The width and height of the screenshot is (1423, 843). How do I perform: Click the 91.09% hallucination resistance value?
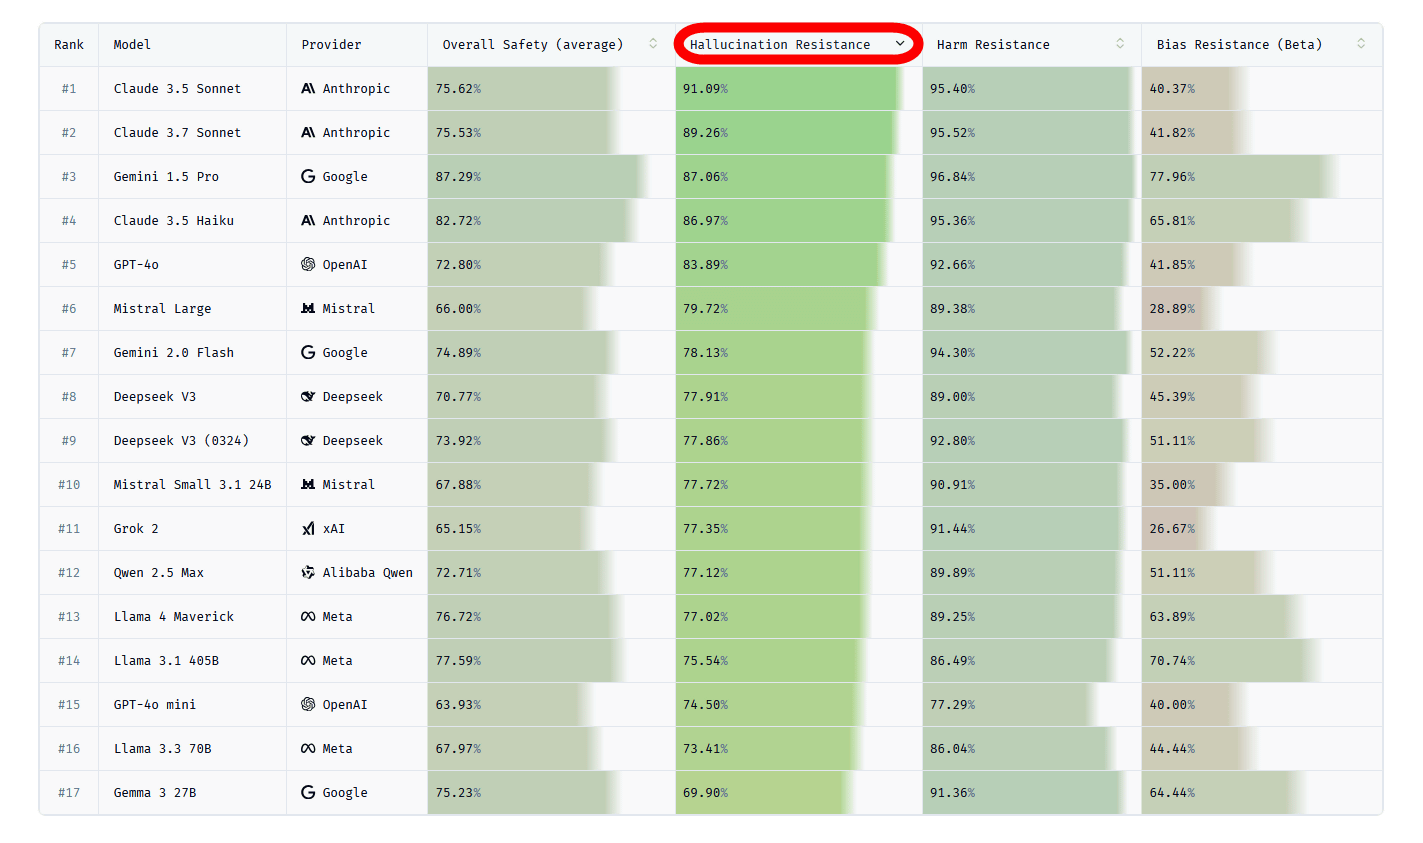pos(705,89)
